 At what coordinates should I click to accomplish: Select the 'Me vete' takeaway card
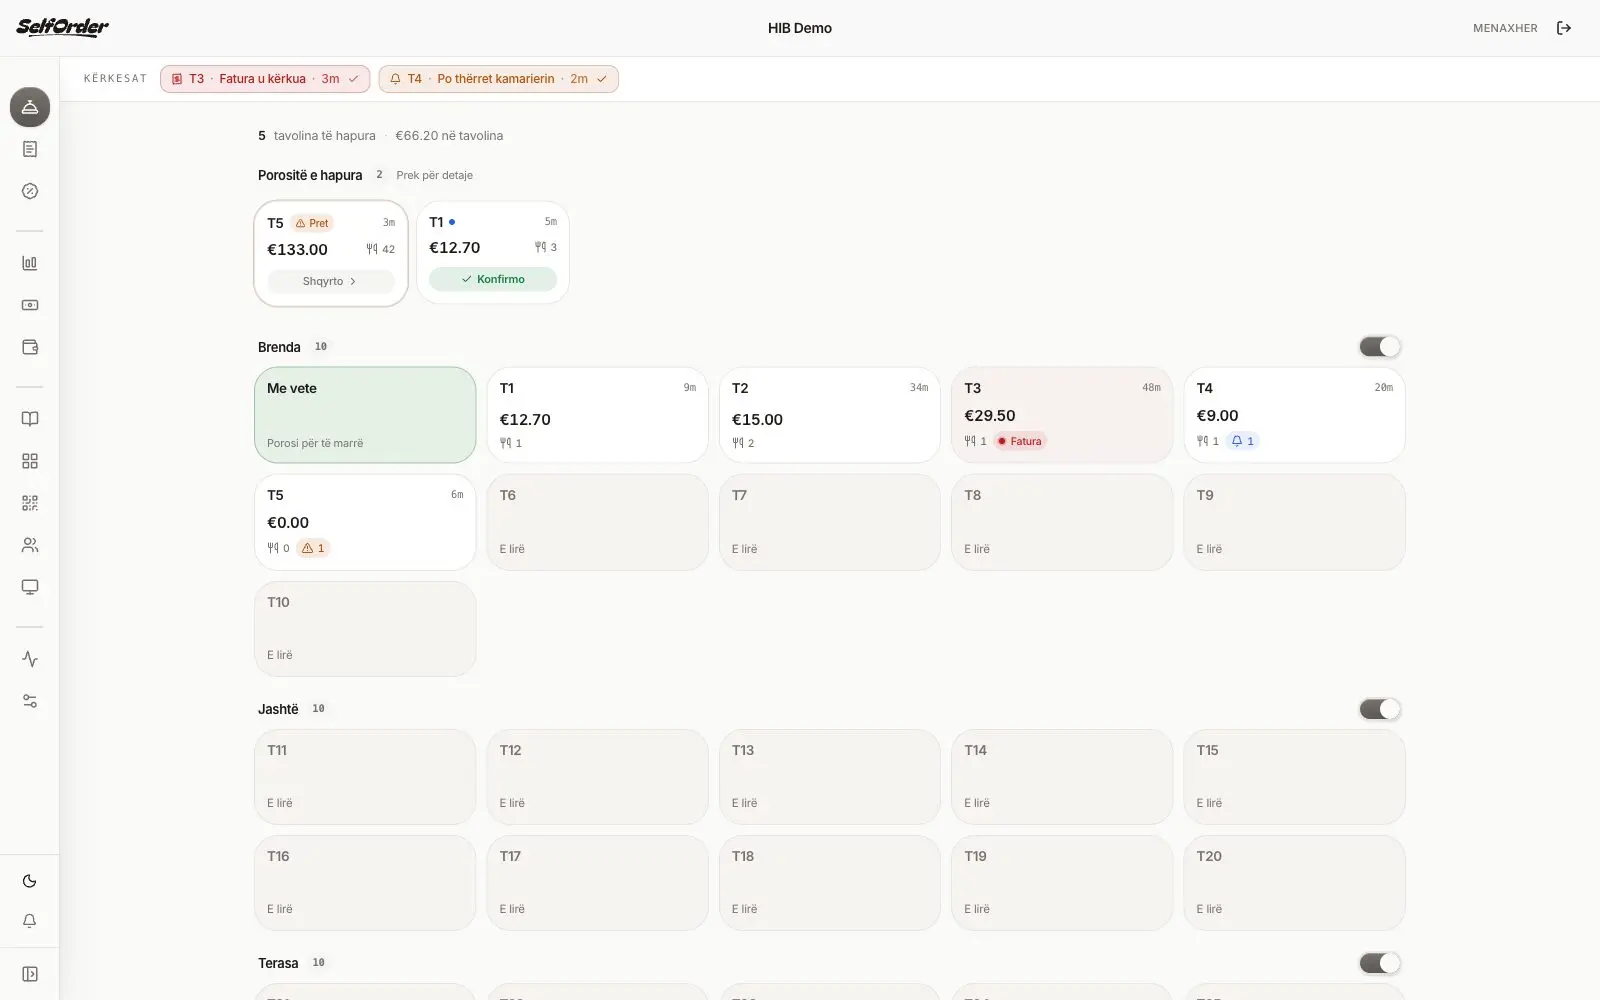365,415
